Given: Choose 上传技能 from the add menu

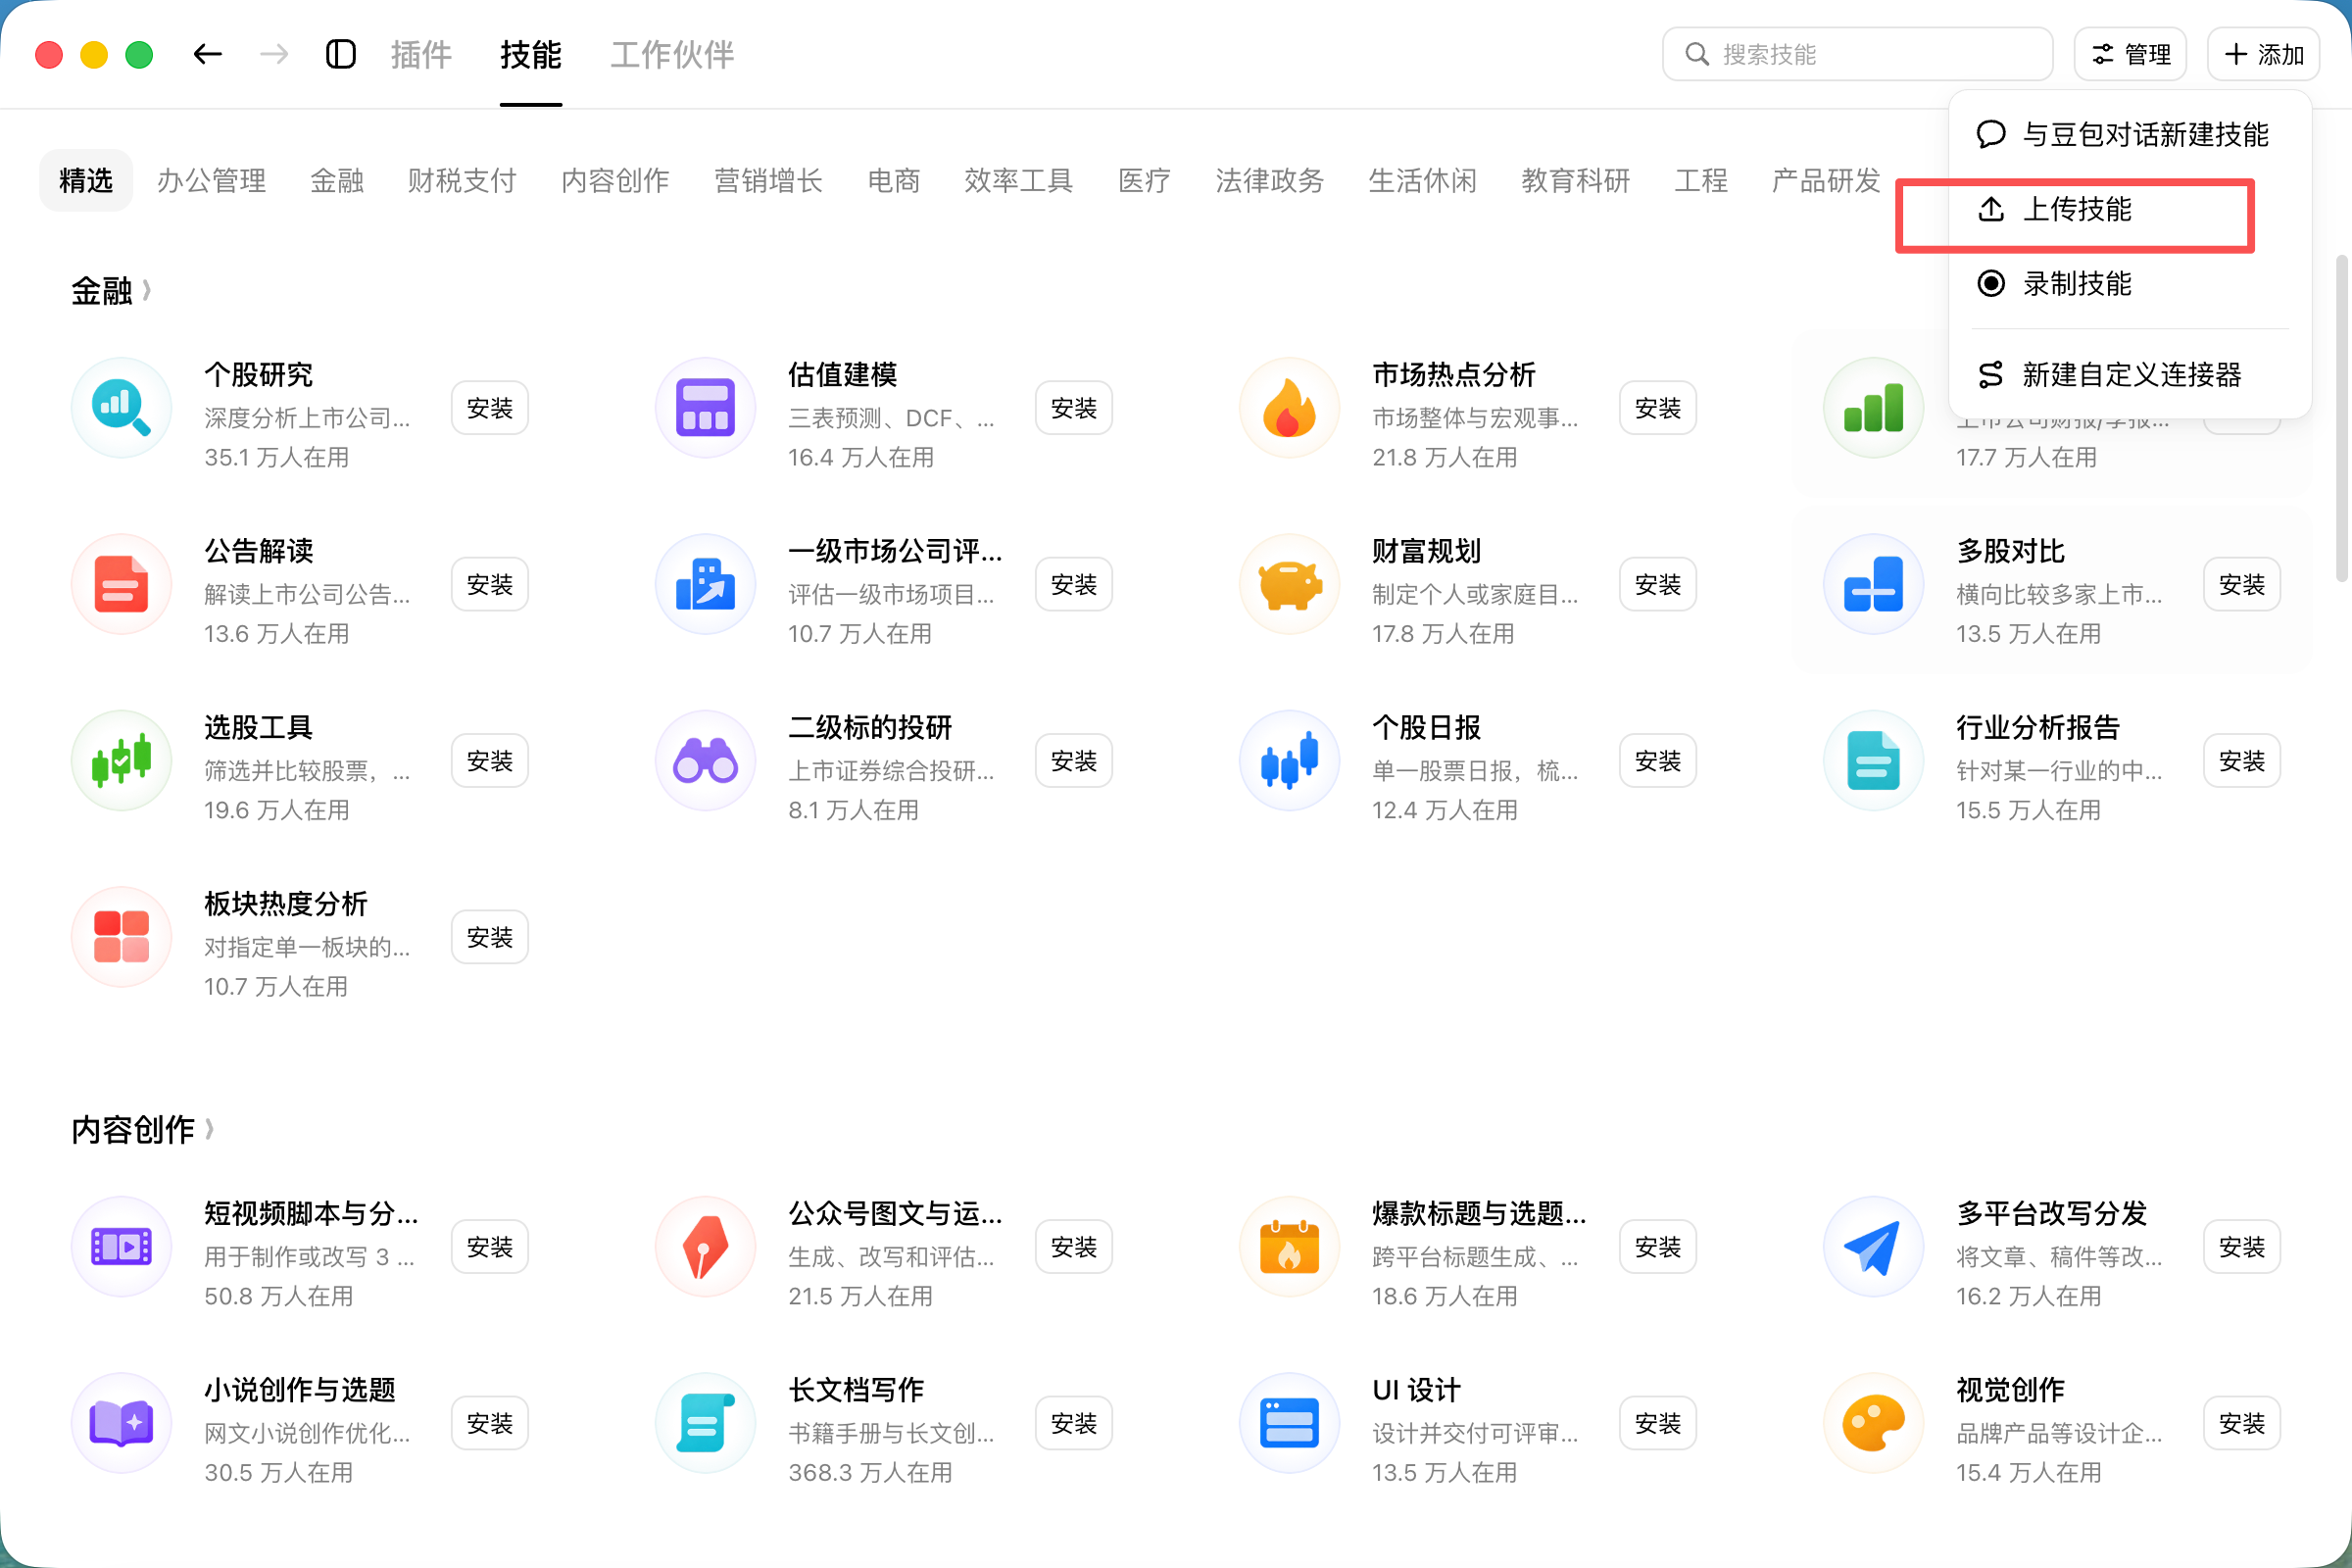Looking at the screenshot, I should 2130,209.
